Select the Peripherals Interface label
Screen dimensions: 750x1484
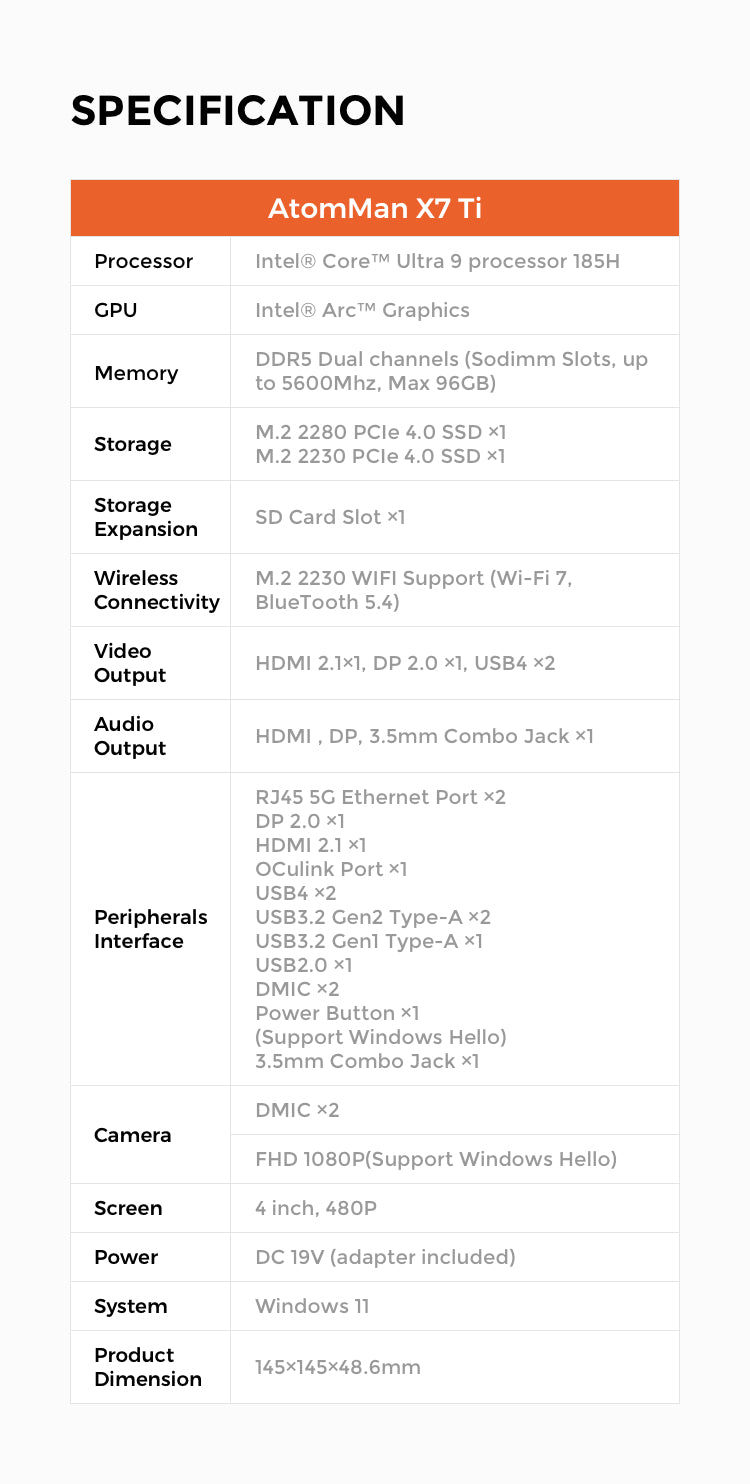click(150, 929)
